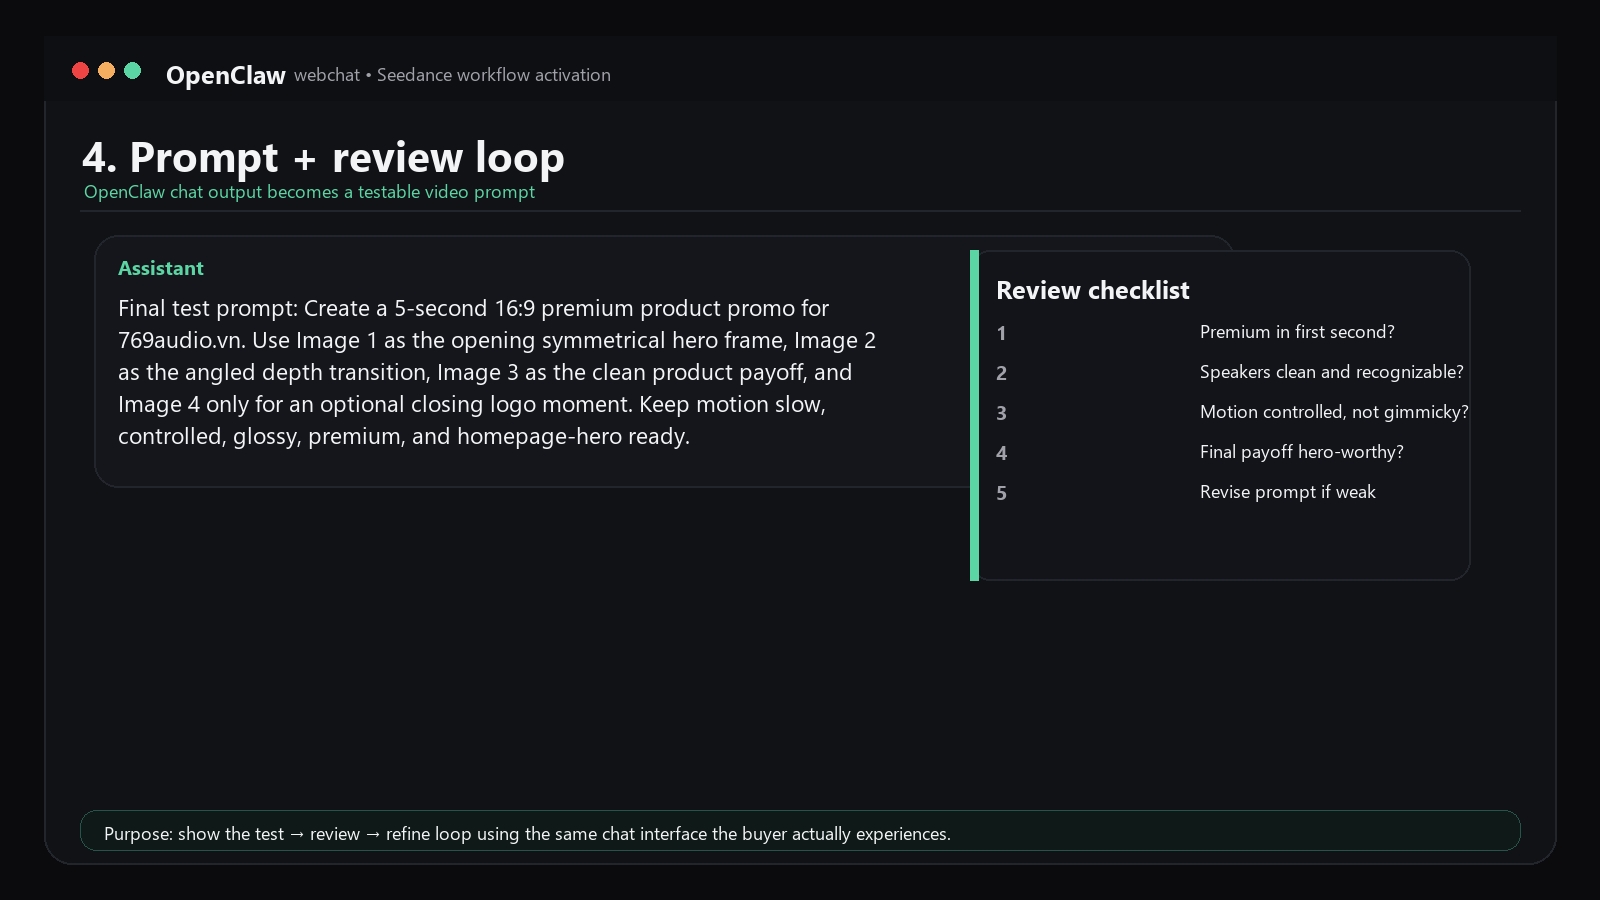Click the orange minimize window dot
This screenshot has width=1600, height=900.
(106, 70)
